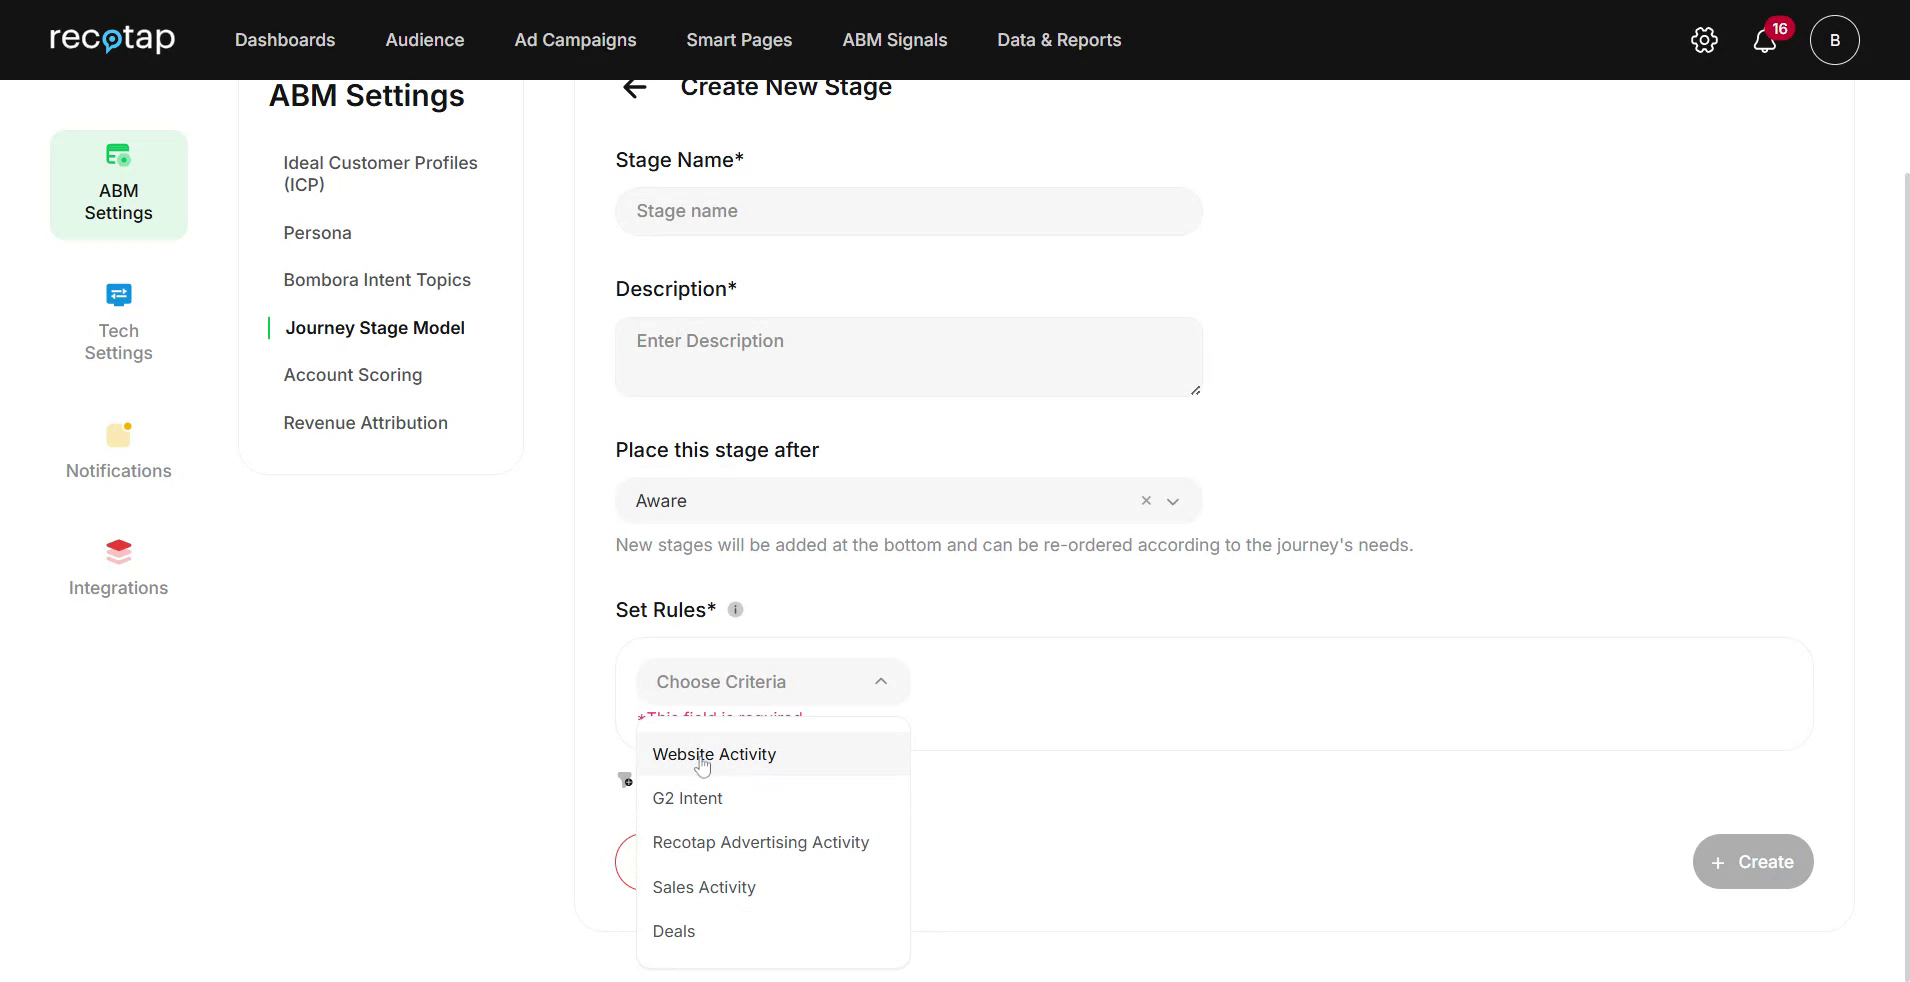The image size is (1910, 982).
Task: Collapse the Choose Criteria dropdown
Action: (x=880, y=681)
